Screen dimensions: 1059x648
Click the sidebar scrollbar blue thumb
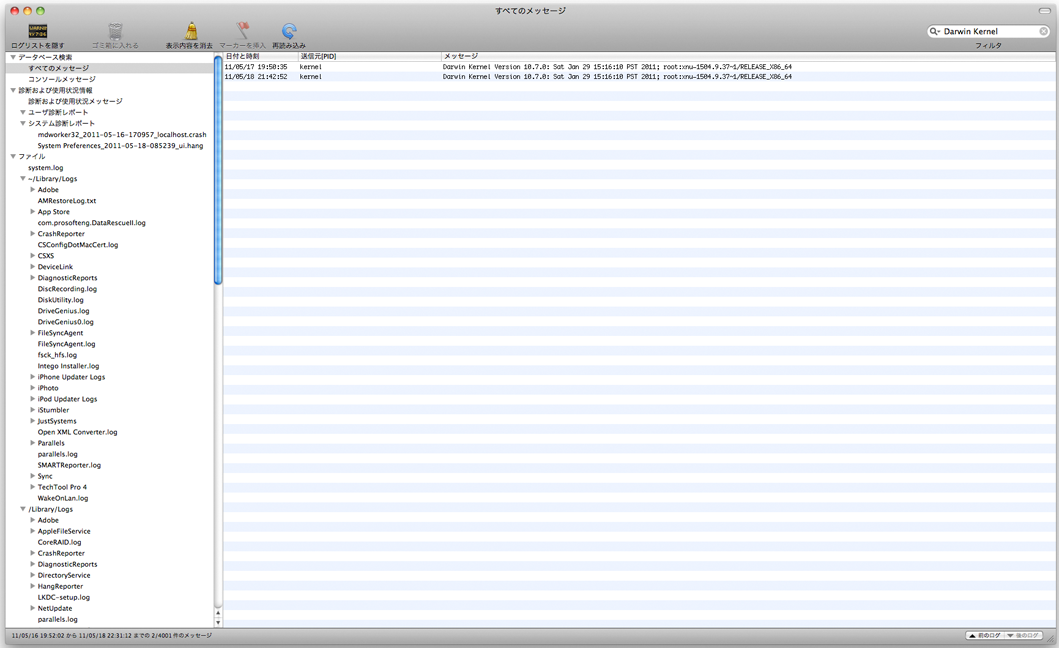pos(218,170)
